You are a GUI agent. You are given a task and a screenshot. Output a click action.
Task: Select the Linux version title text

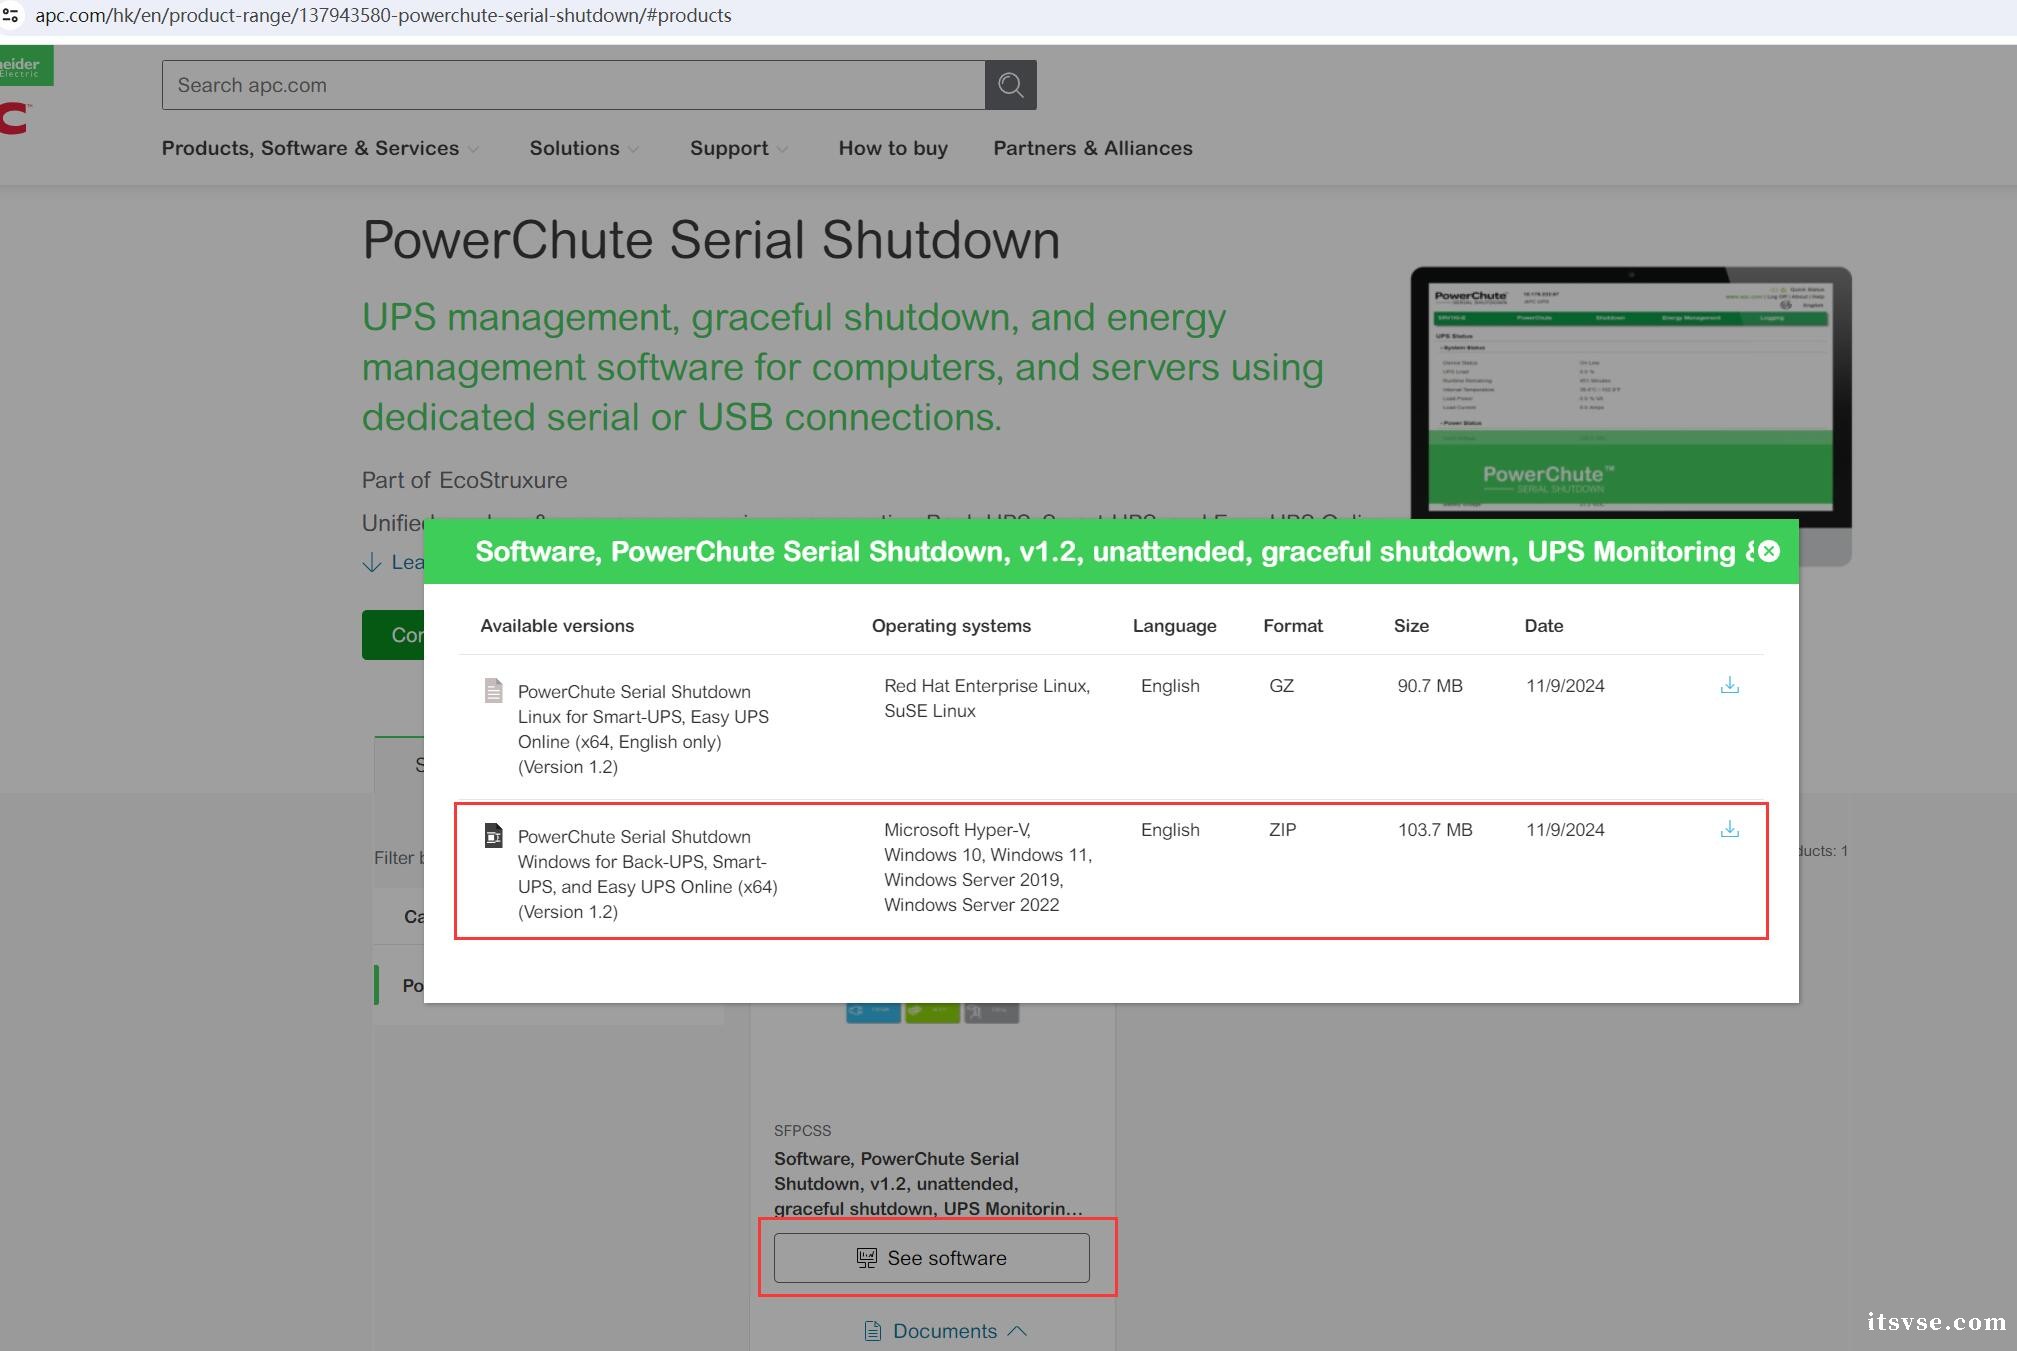click(x=643, y=729)
